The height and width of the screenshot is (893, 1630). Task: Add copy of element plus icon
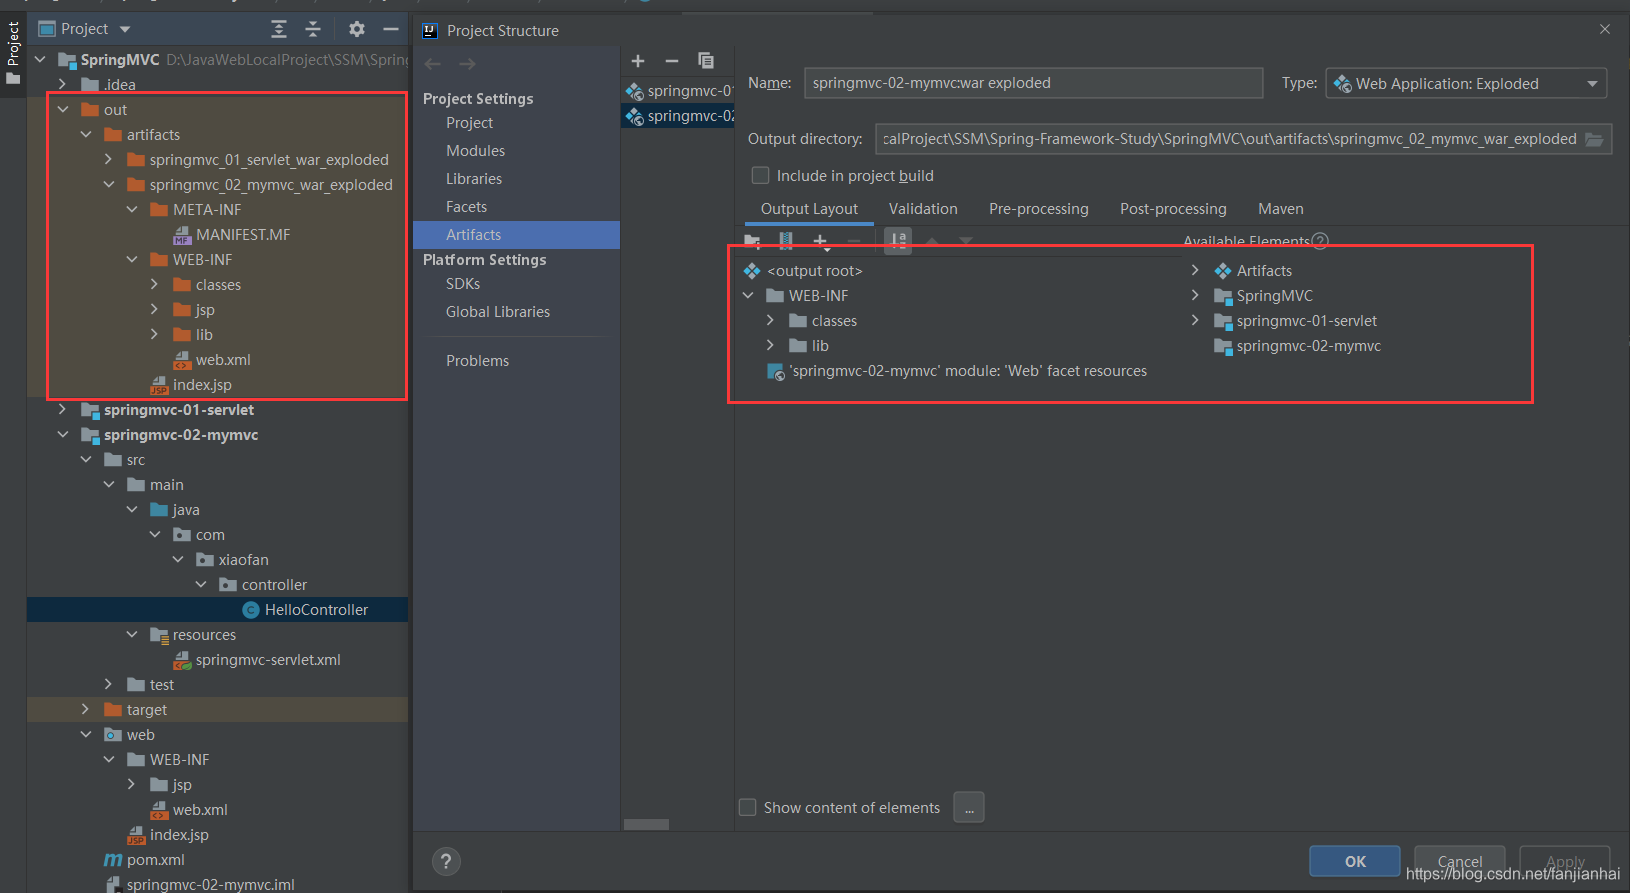[821, 241]
